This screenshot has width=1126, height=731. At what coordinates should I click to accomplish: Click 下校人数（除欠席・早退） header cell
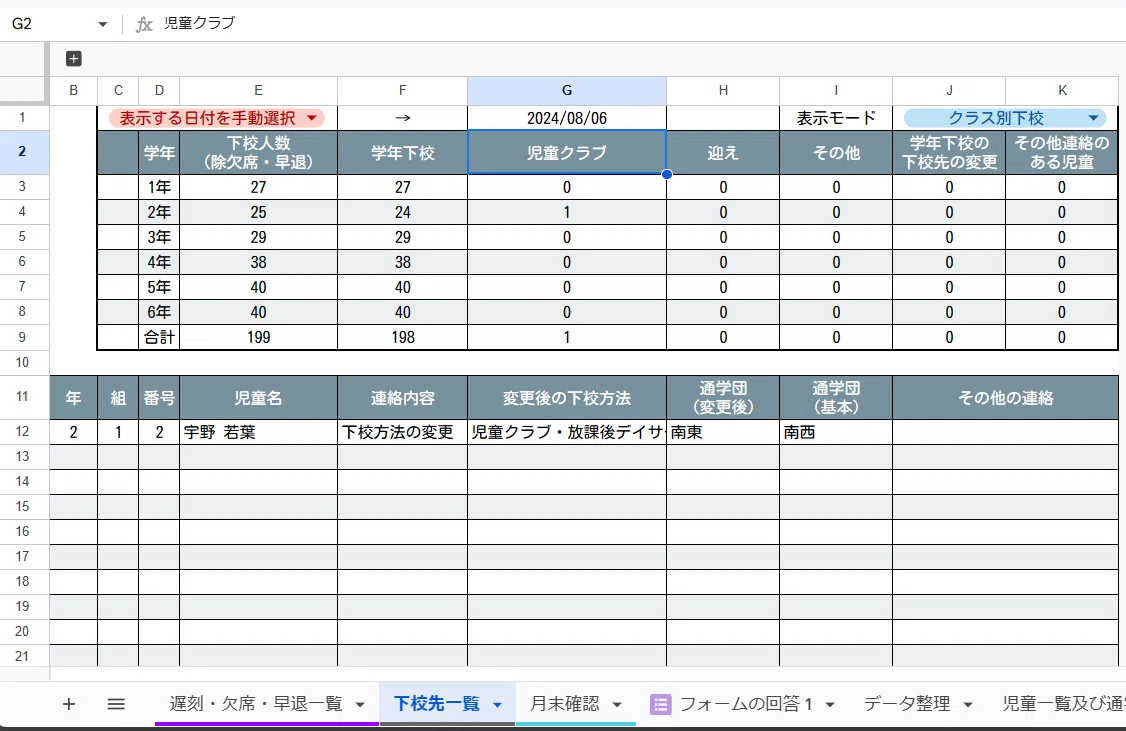pos(259,152)
